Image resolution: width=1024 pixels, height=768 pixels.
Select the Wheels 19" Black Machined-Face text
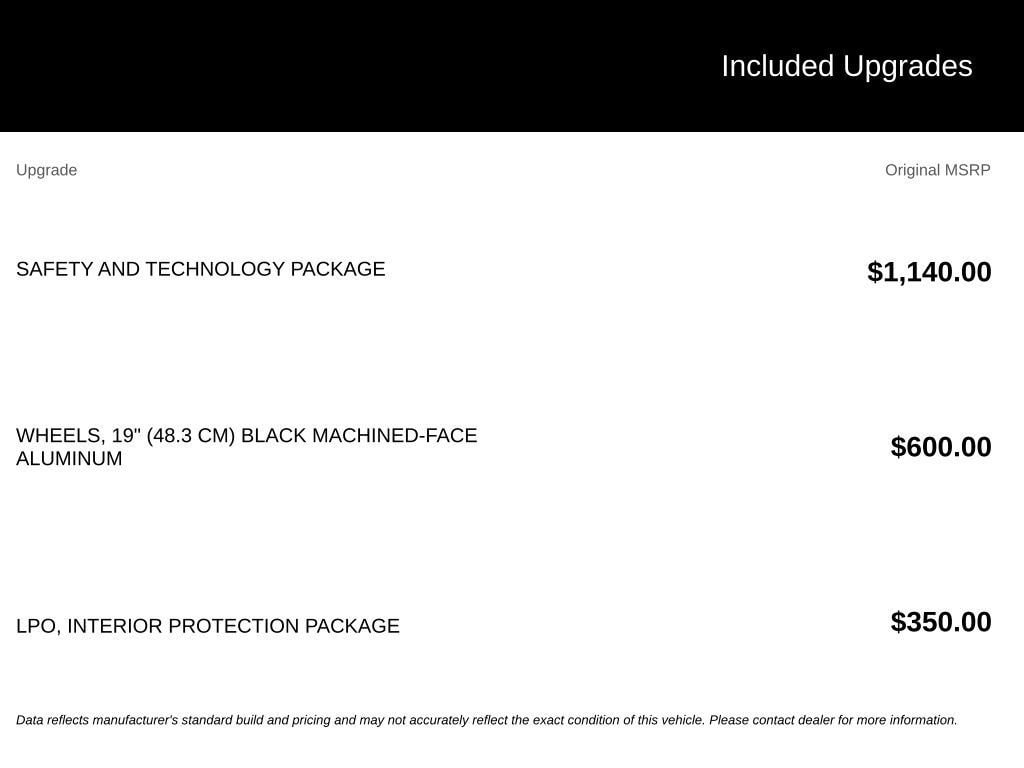[x=247, y=436]
